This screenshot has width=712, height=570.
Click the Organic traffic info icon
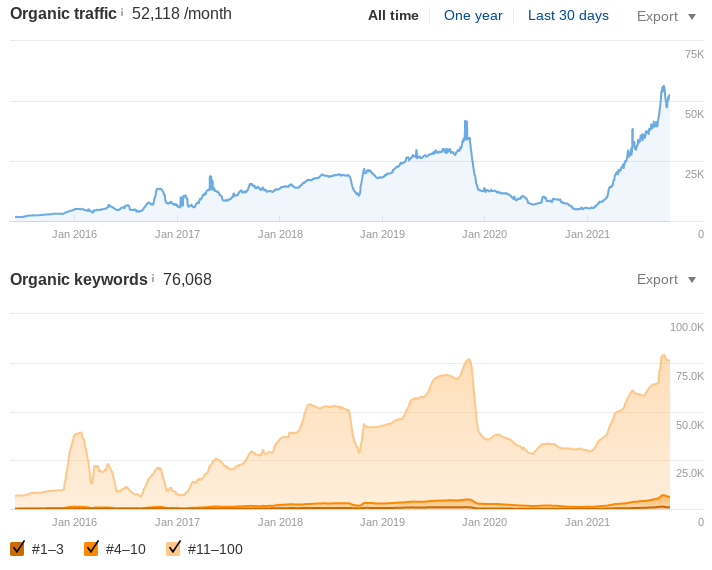(x=122, y=13)
